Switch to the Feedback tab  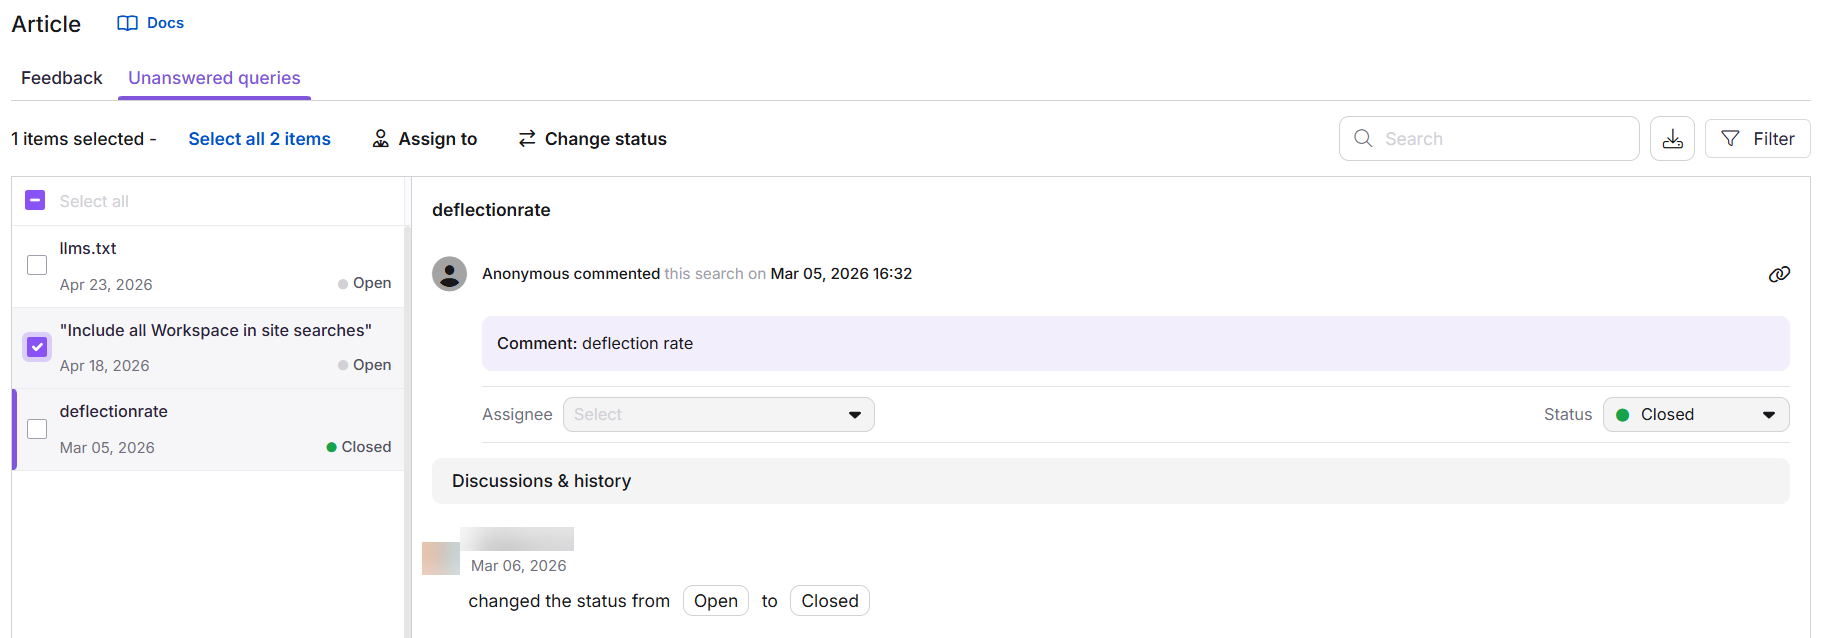[x=62, y=78]
